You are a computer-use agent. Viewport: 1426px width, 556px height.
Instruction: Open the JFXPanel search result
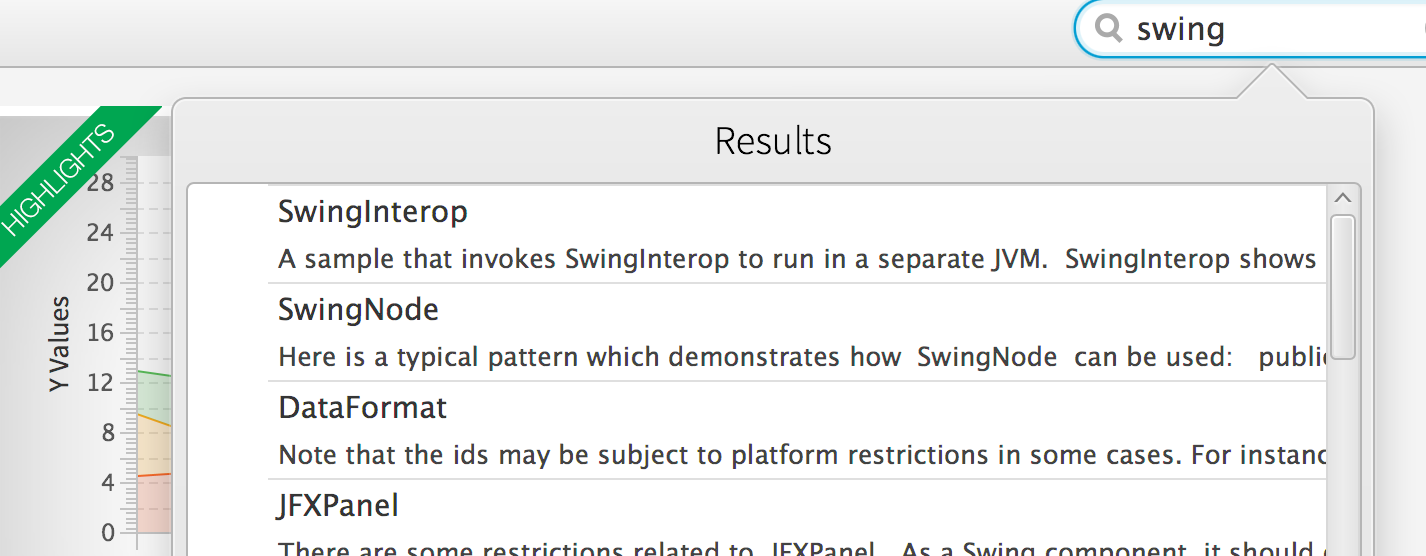point(338,506)
